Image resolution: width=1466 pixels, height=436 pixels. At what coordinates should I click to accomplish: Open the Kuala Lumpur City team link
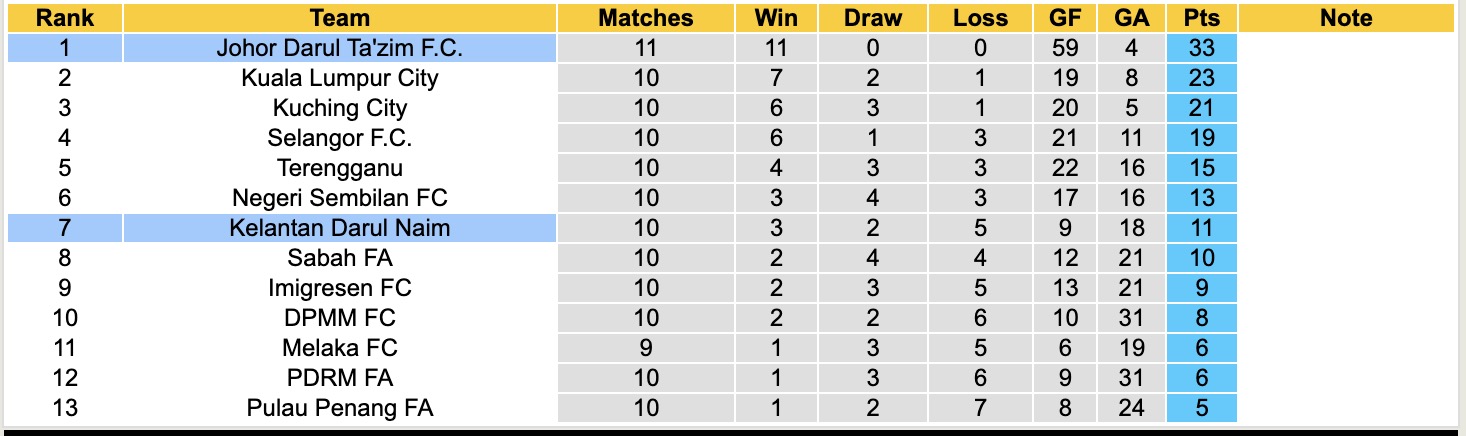coord(340,78)
